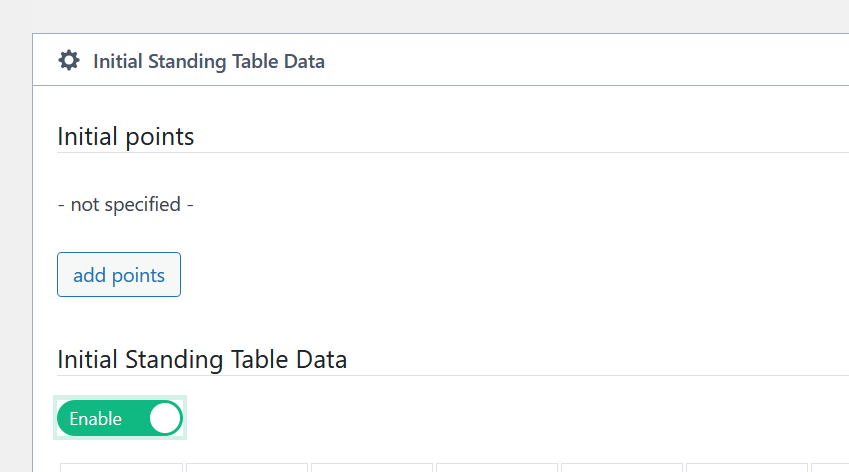The height and width of the screenshot is (472, 849).
Task: Click the gear icon in panel header
Action: (69, 61)
